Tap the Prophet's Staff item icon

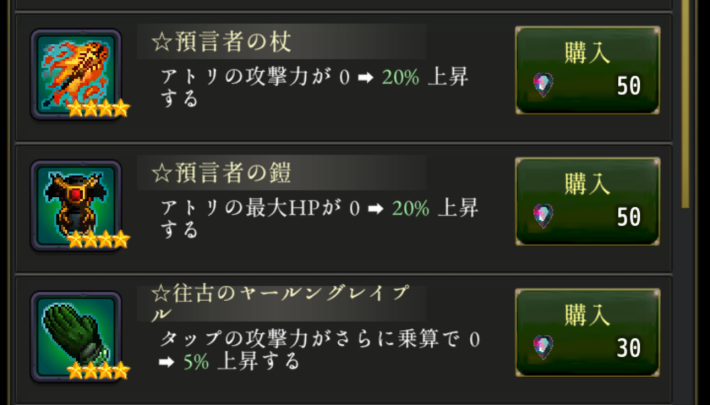[x=76, y=72]
